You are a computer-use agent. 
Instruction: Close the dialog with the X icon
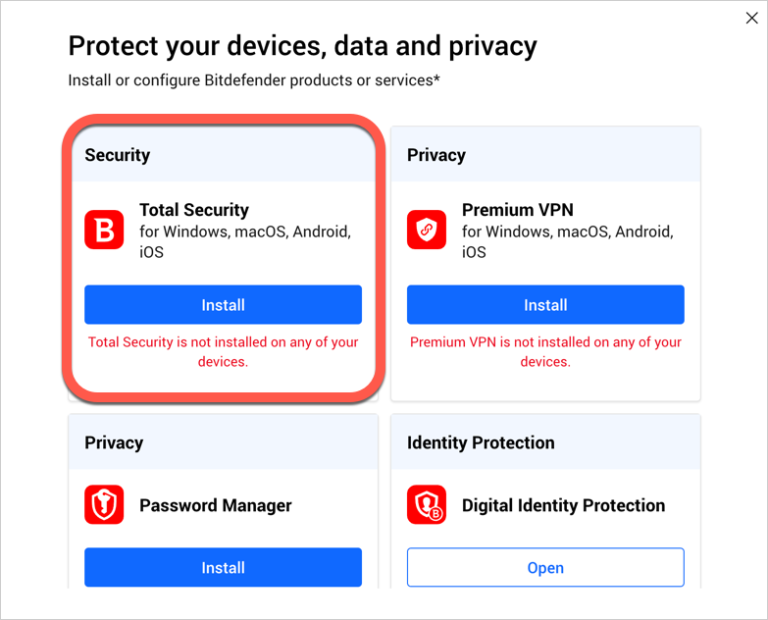752,17
